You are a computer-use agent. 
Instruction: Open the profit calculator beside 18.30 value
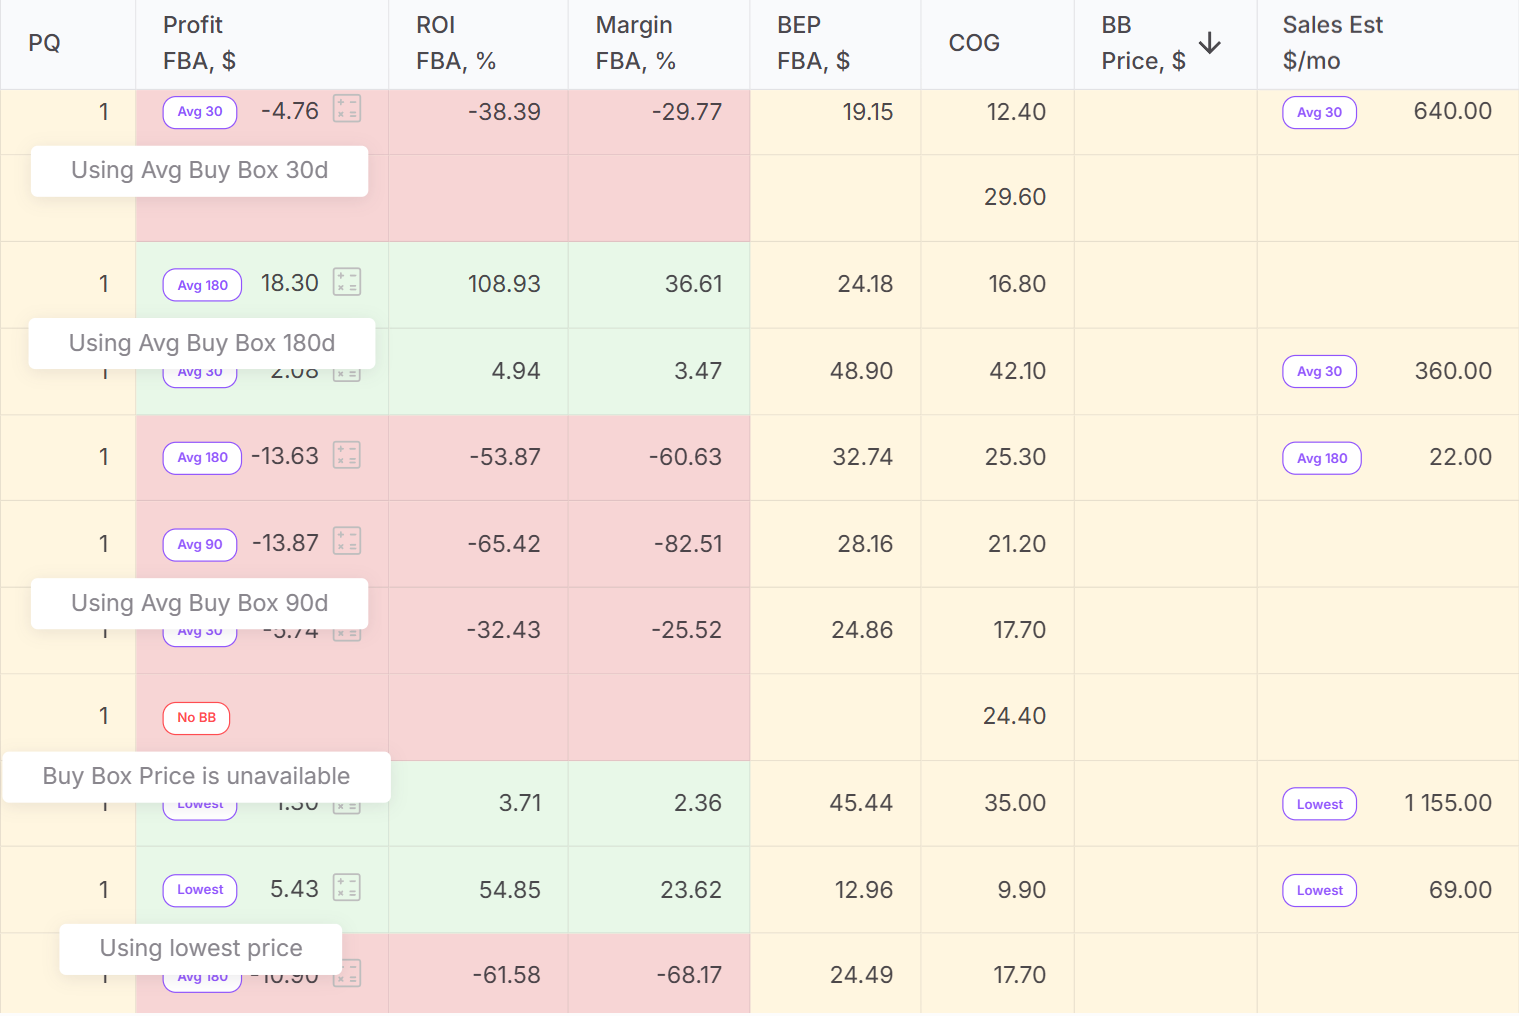point(347,283)
